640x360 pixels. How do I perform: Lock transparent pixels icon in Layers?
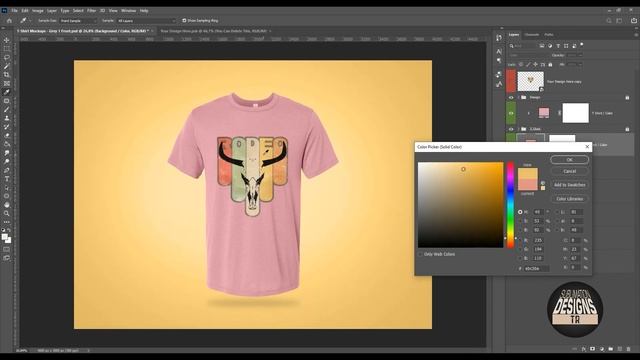[x=521, y=64]
